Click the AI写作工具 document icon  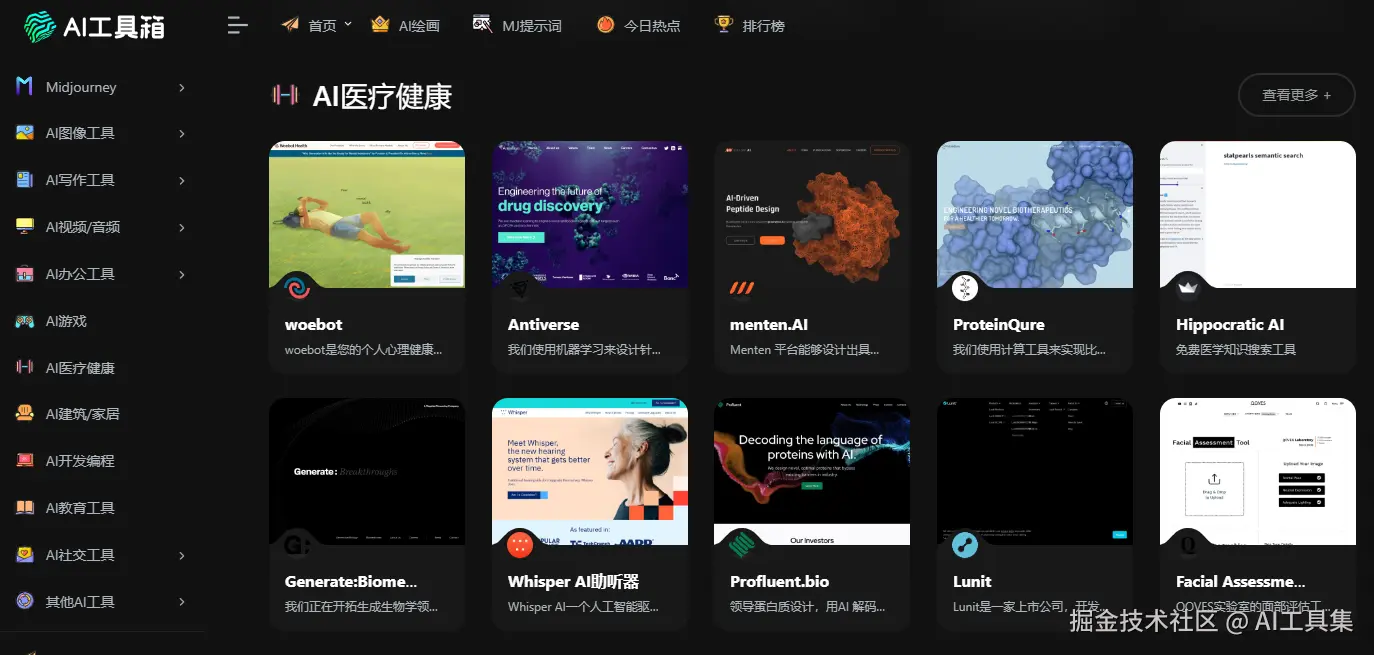coord(25,180)
